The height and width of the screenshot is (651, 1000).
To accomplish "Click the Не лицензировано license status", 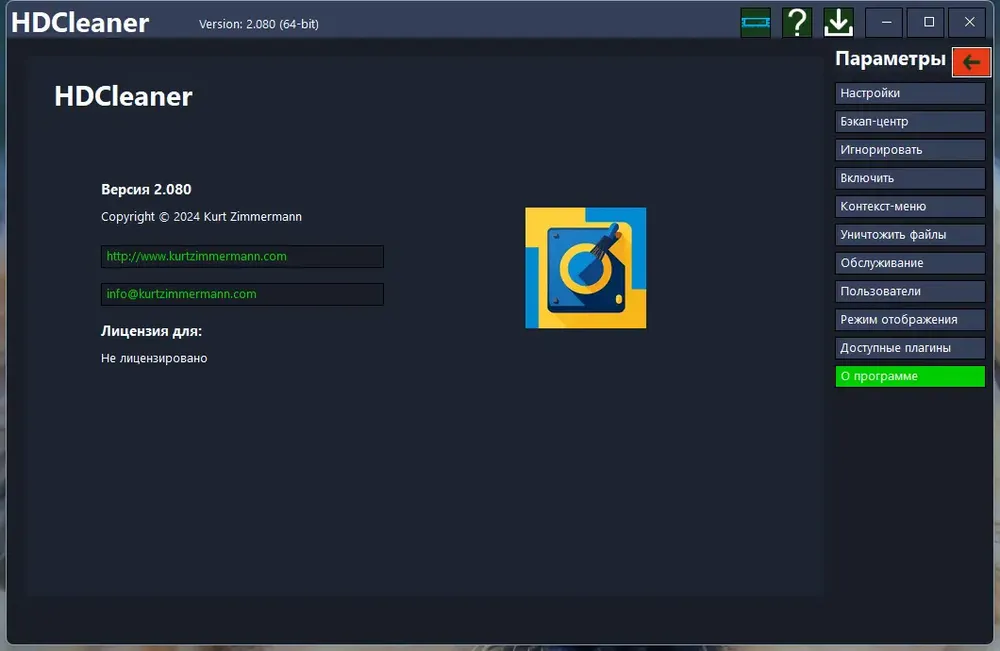I will (154, 358).
